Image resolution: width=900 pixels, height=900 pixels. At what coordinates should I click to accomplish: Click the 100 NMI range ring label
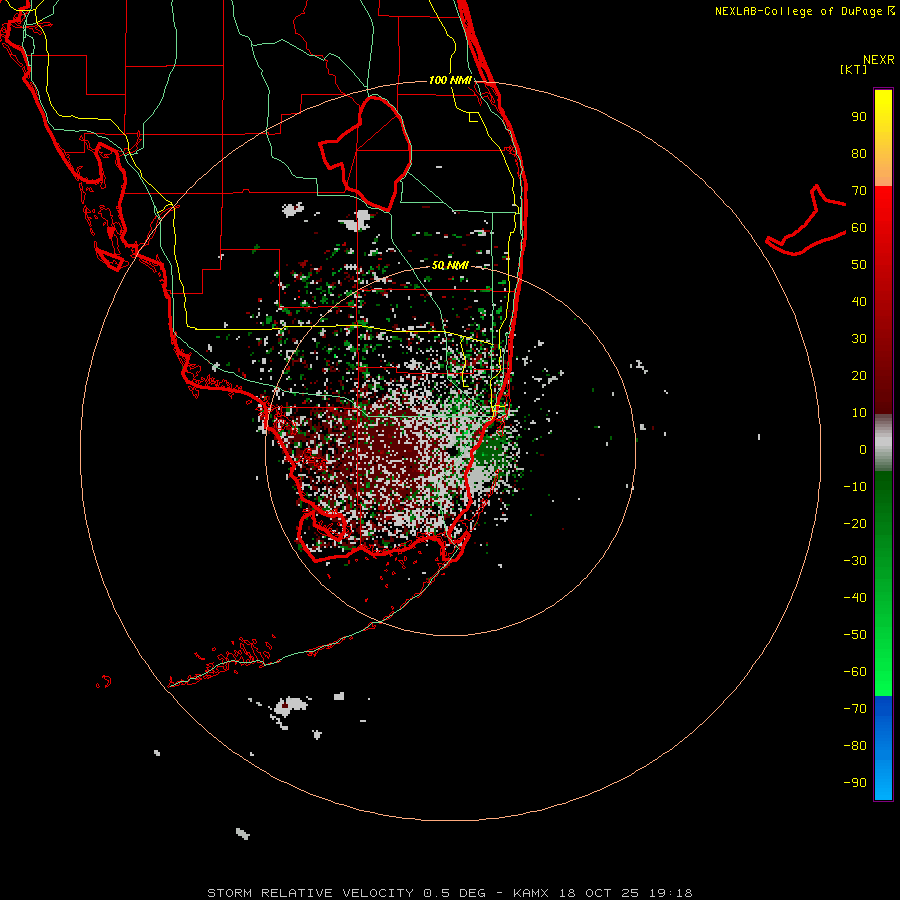pyautogui.click(x=450, y=80)
